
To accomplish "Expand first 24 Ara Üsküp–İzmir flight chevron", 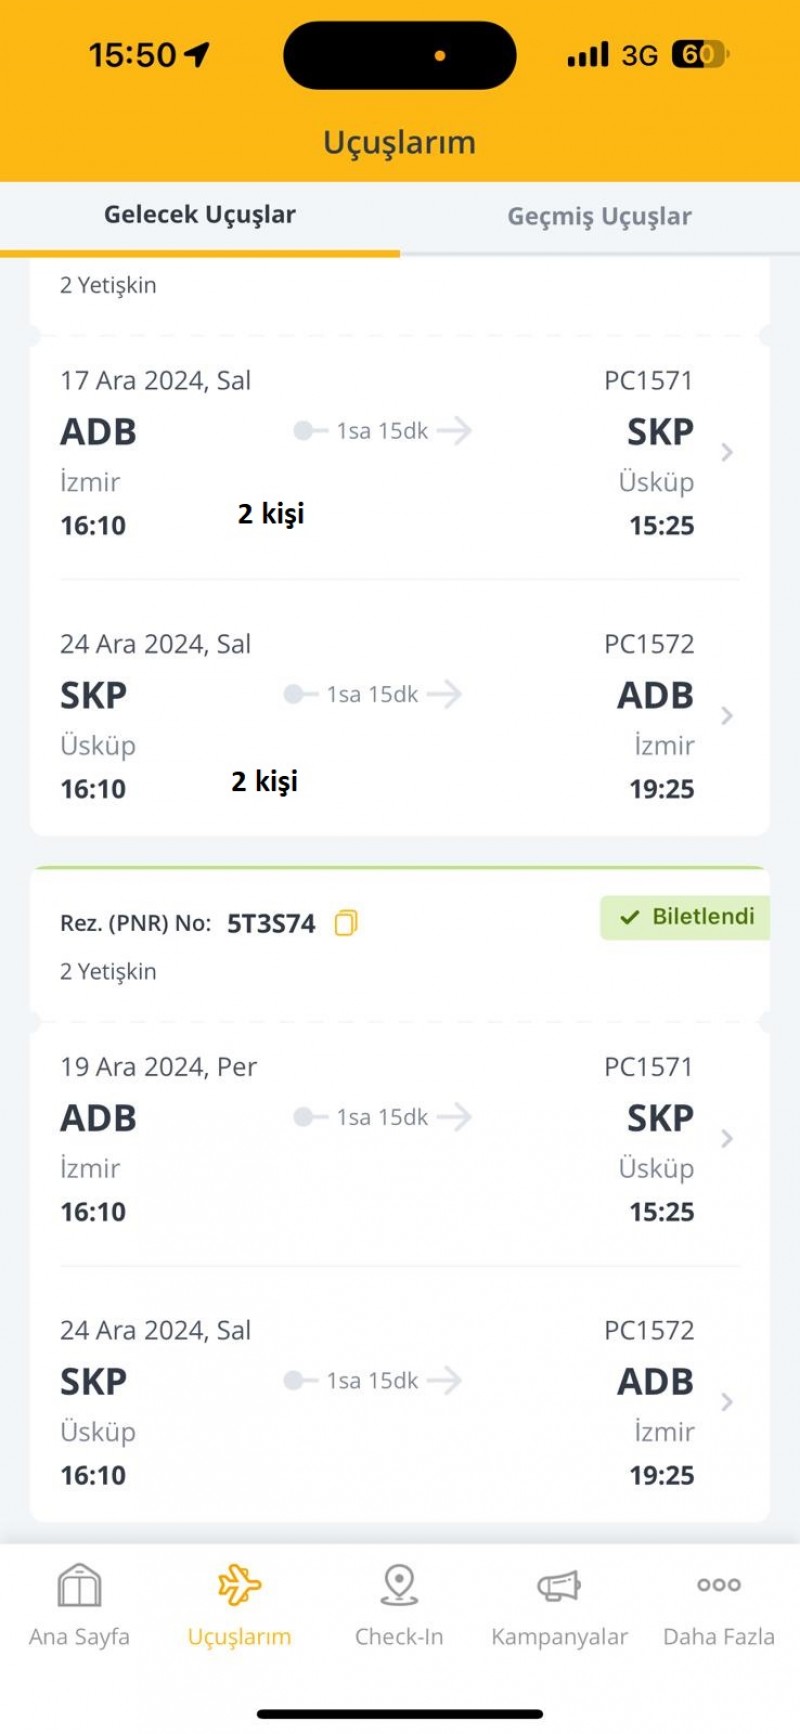I will tap(727, 716).
